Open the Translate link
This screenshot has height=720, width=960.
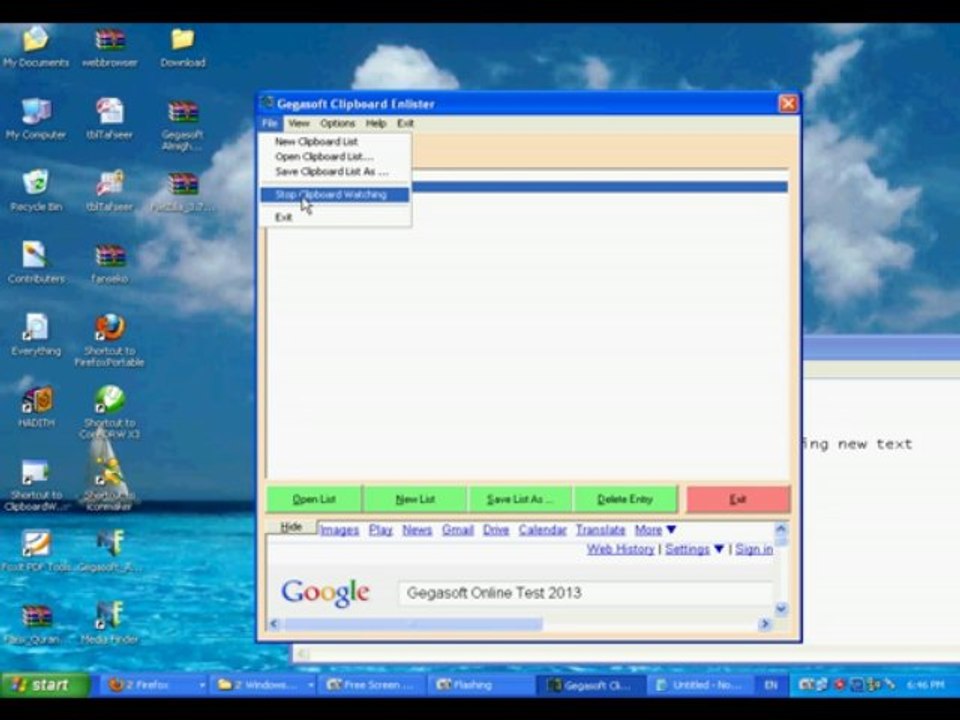tap(601, 530)
